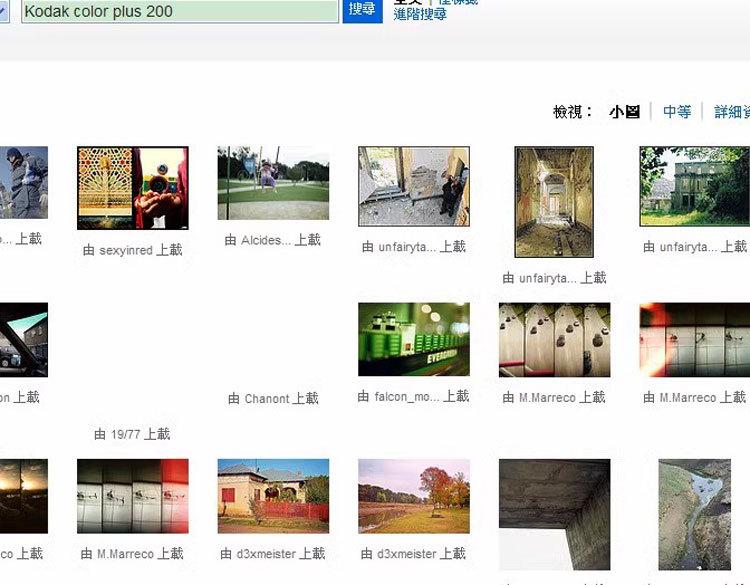Open the sunset through window thumbnail
The width and height of the screenshot is (750, 585).
point(24,496)
